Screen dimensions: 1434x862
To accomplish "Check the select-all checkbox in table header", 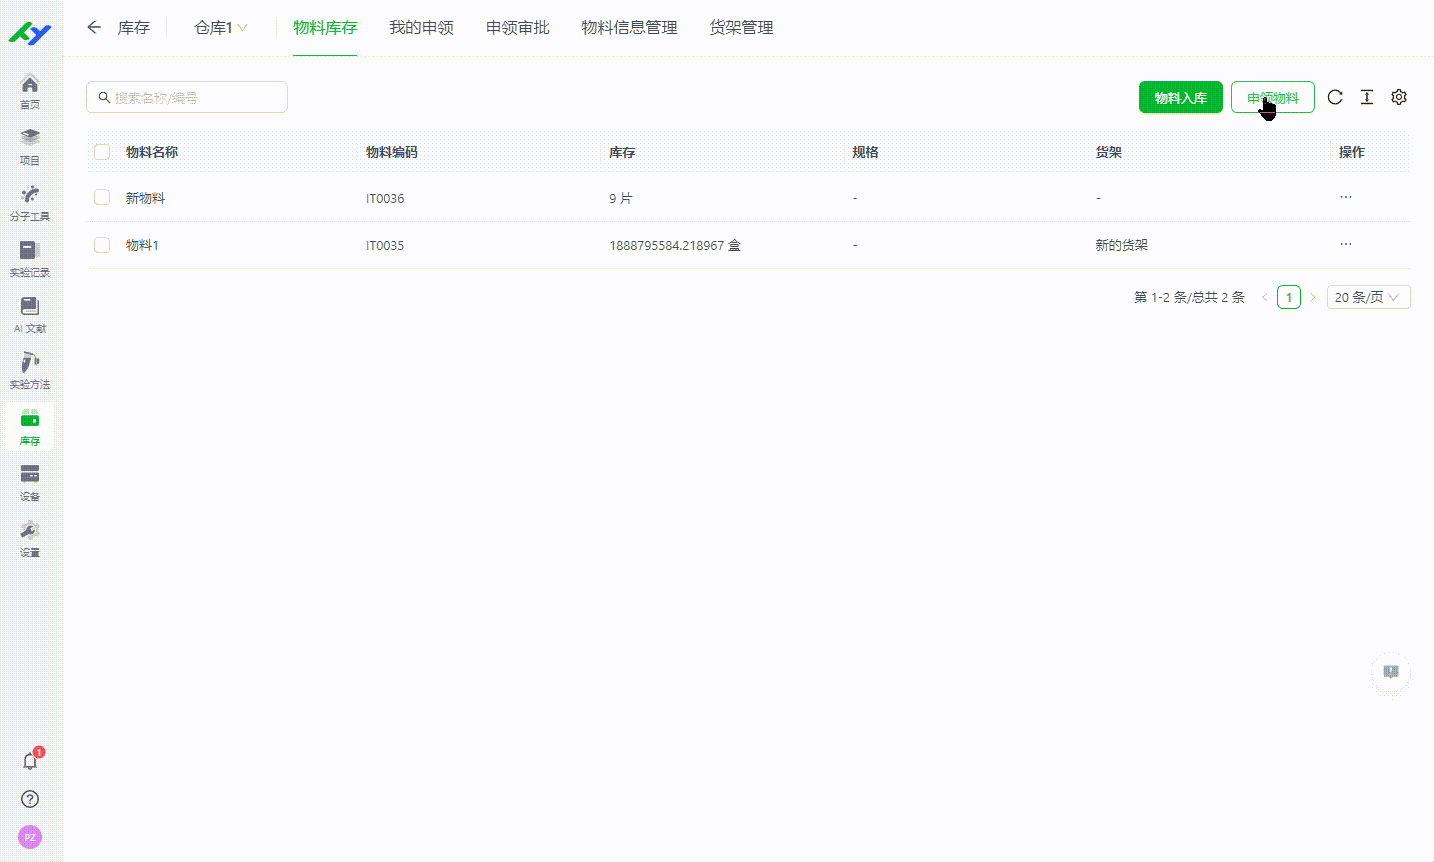I will pyautogui.click(x=101, y=151).
